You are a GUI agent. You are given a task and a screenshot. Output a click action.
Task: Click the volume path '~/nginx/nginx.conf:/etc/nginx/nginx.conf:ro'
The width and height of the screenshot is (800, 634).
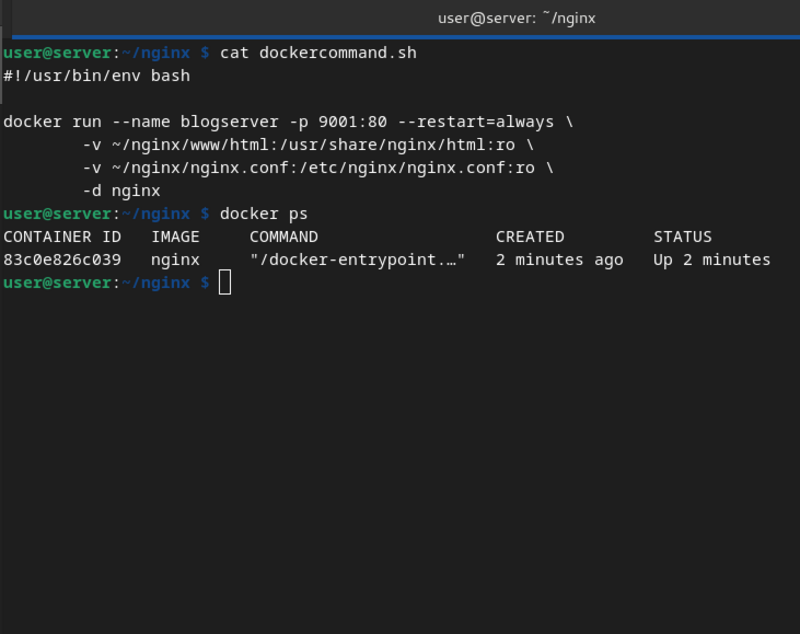tap(323, 168)
